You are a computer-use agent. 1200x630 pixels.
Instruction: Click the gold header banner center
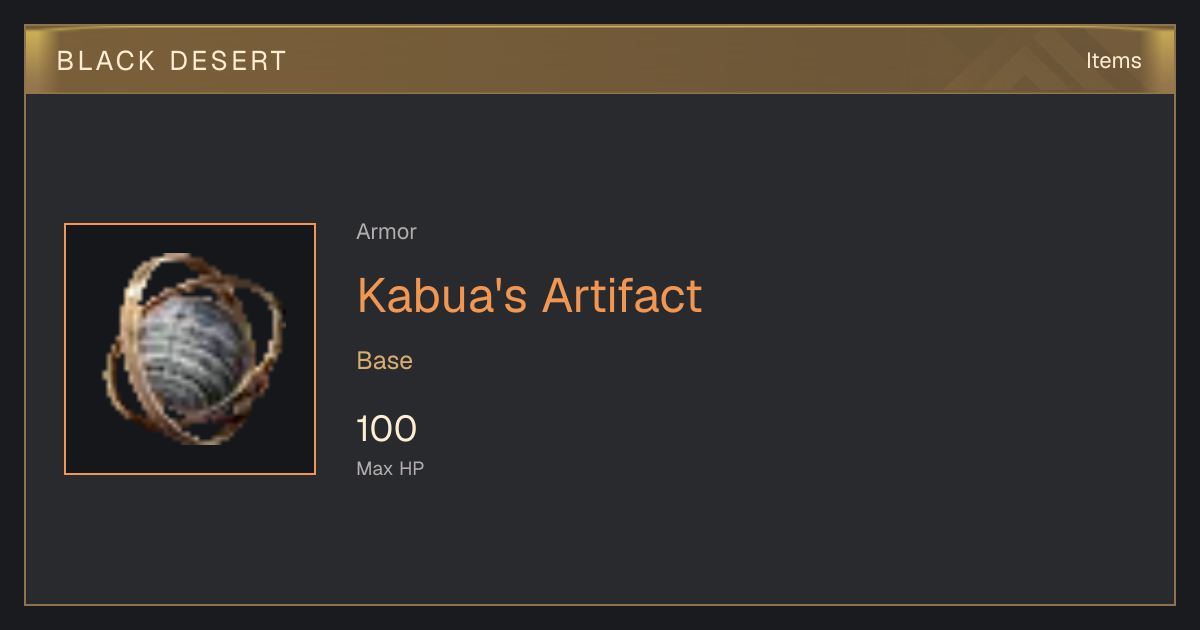point(600,60)
